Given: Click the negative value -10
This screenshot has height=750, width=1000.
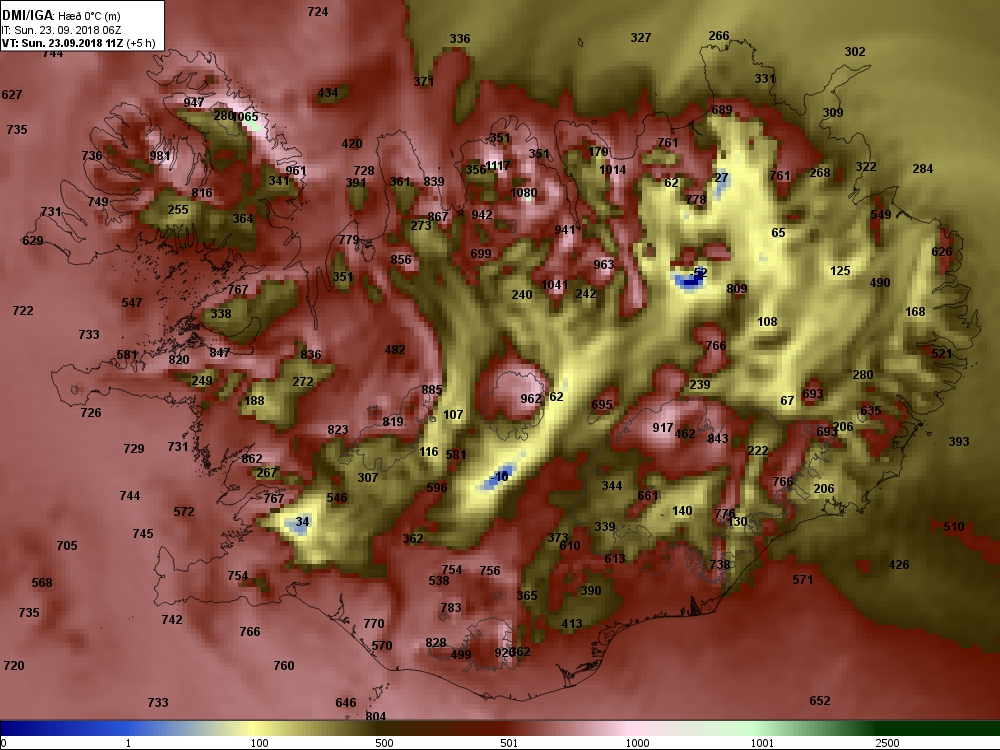Looking at the screenshot, I should 500,476.
